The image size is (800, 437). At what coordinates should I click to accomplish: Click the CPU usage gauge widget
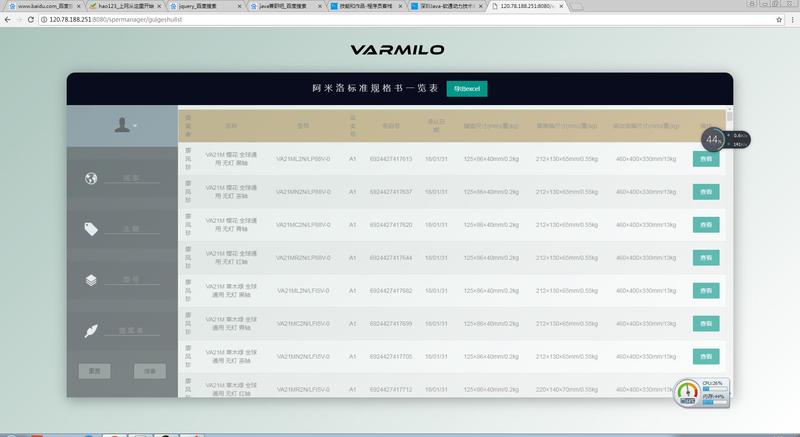point(702,393)
